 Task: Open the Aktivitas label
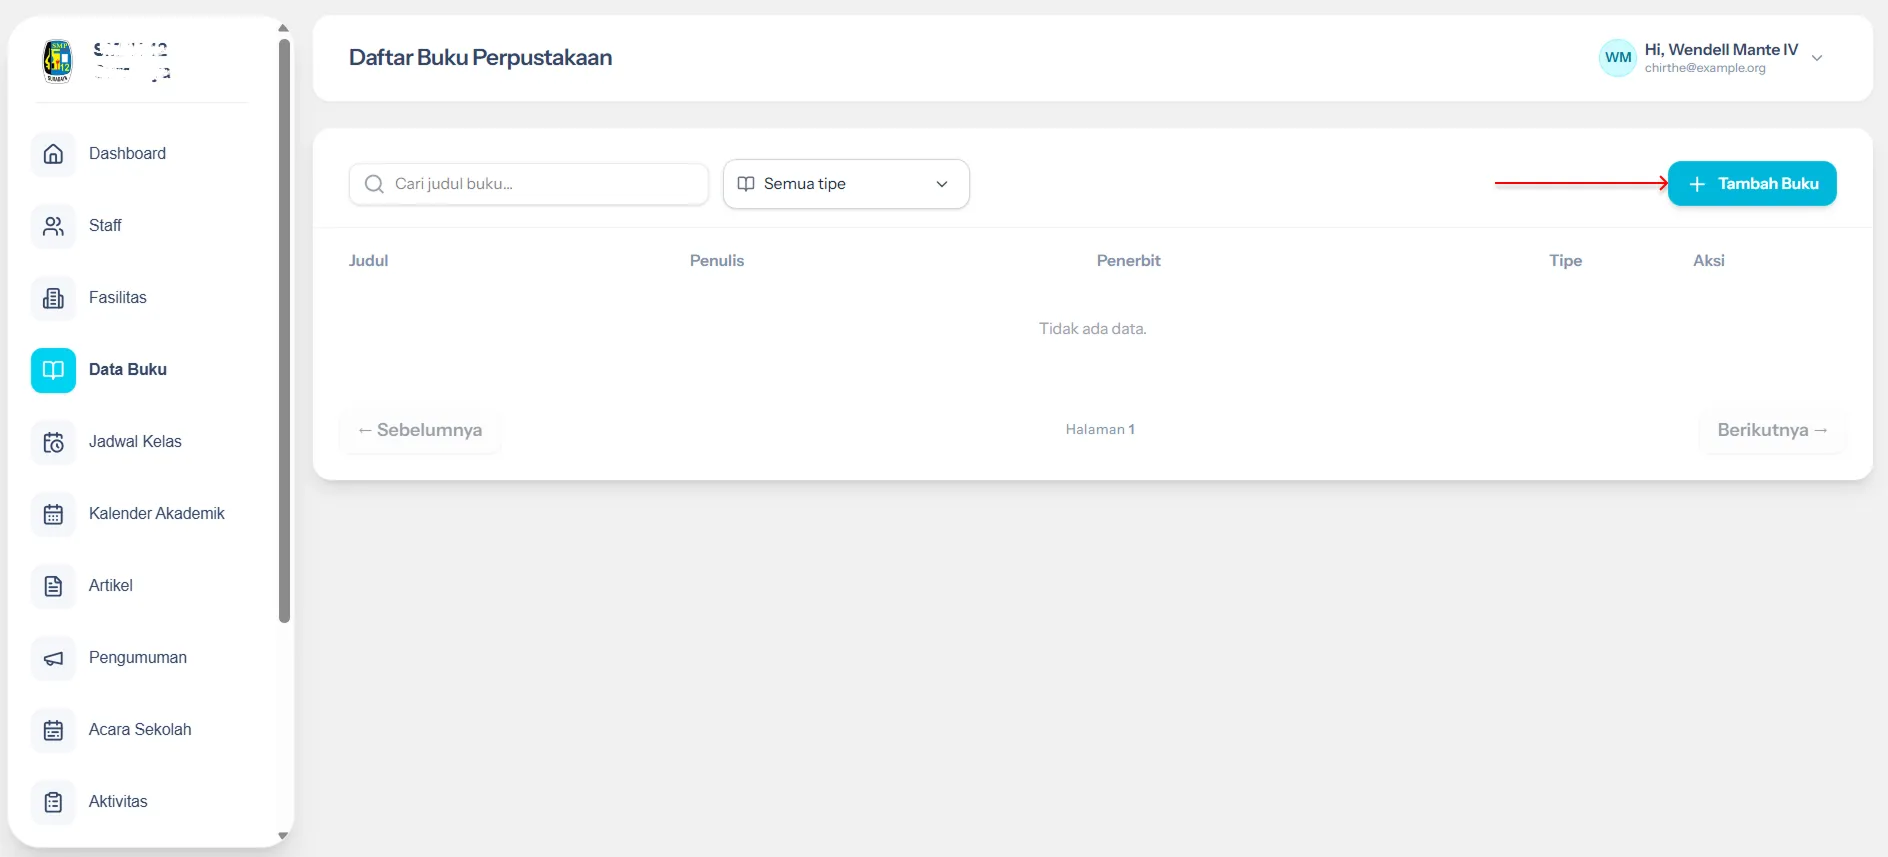[x=118, y=802]
